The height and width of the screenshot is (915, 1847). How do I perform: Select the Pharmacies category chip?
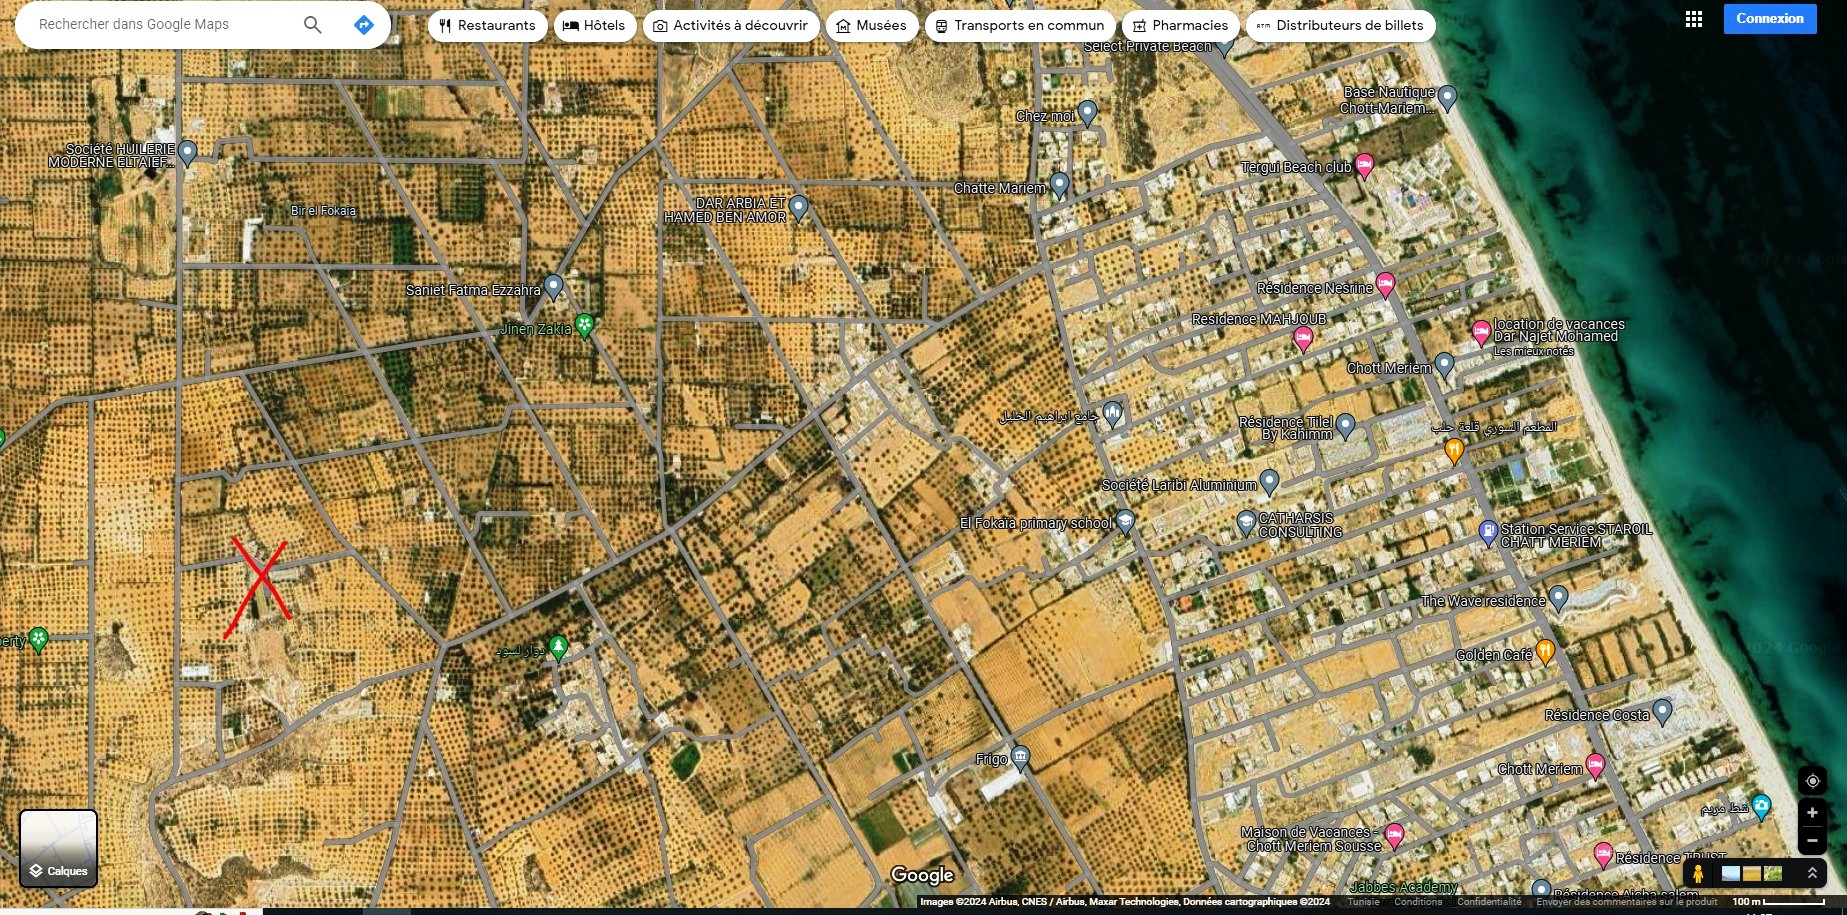1180,26
